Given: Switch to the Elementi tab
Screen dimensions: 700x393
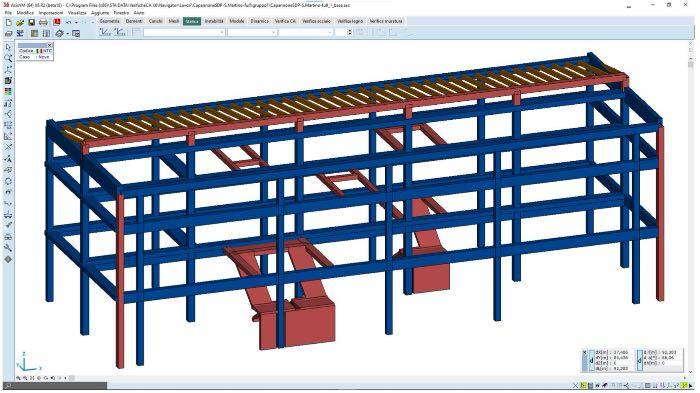Looking at the screenshot, I should pyautogui.click(x=134, y=21).
